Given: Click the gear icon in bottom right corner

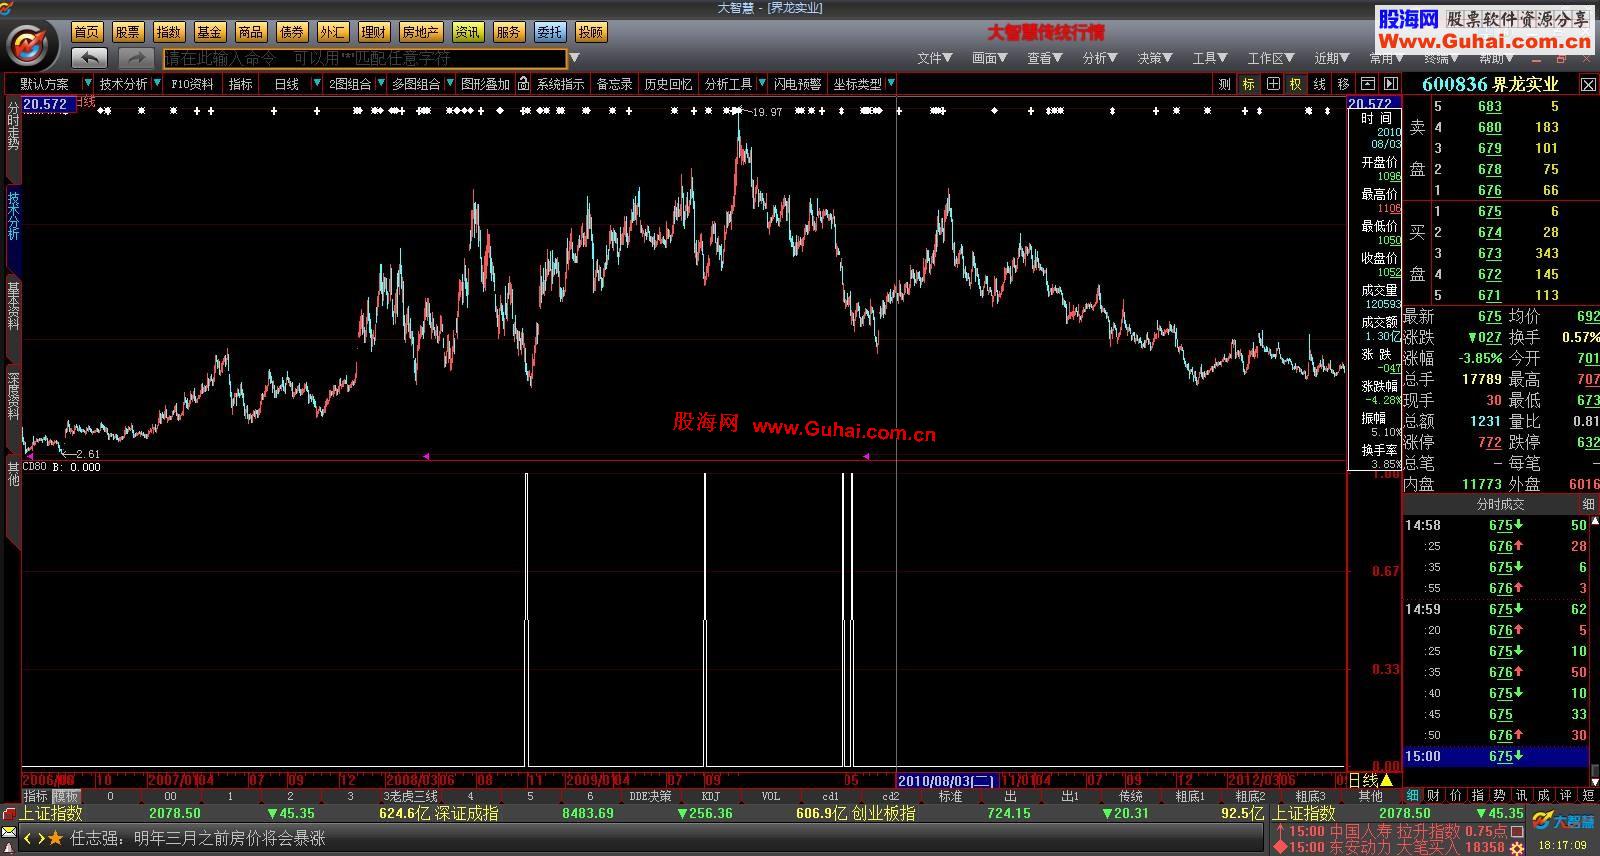Looking at the screenshot, I should 1518,847.
